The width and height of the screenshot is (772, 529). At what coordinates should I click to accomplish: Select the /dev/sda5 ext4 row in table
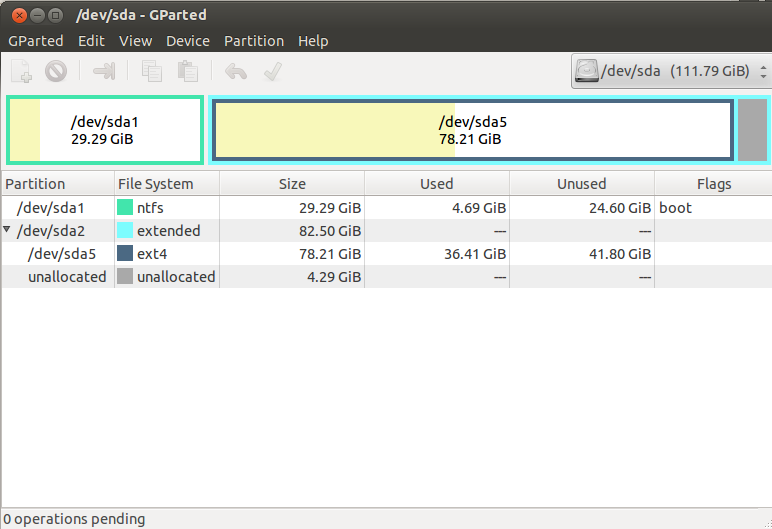point(300,254)
